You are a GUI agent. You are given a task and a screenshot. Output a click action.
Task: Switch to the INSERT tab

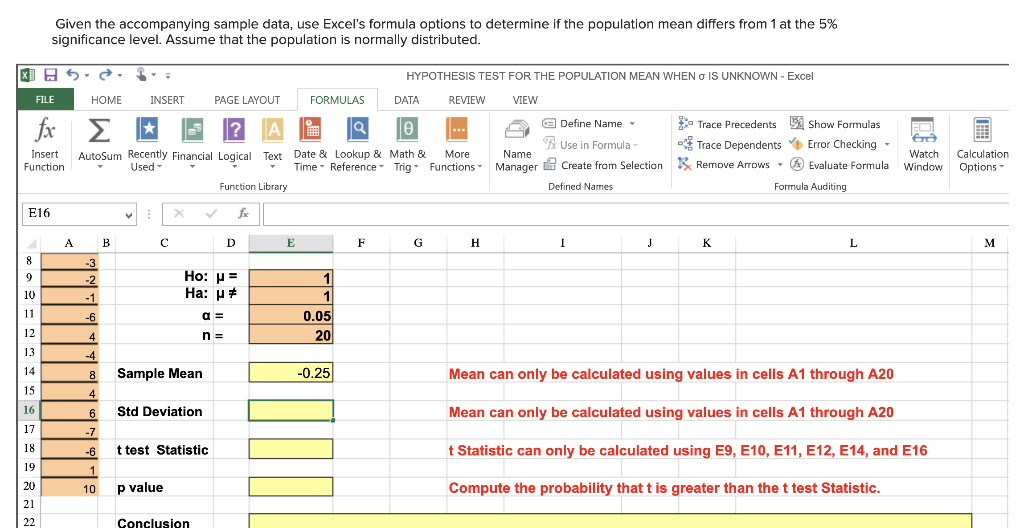[167, 100]
